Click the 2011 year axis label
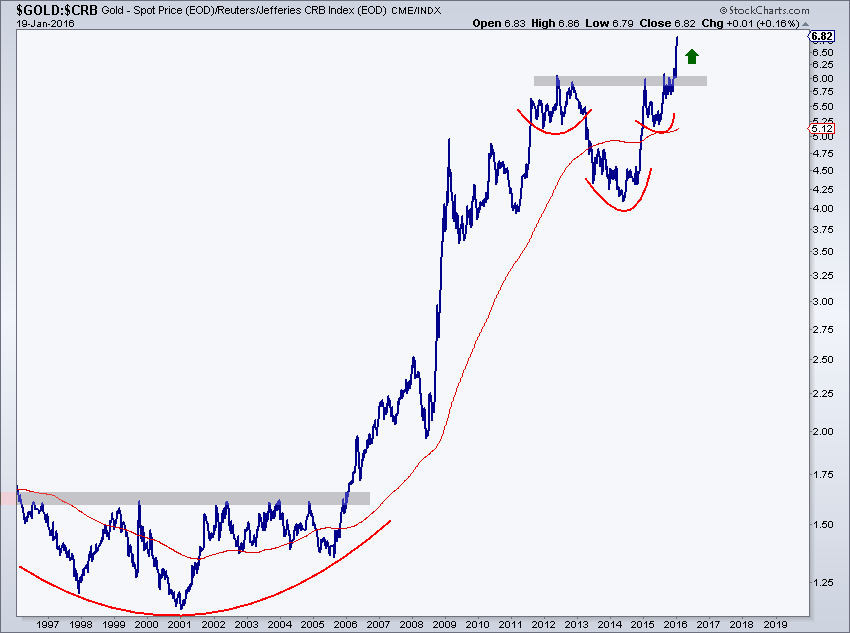 click(x=511, y=625)
